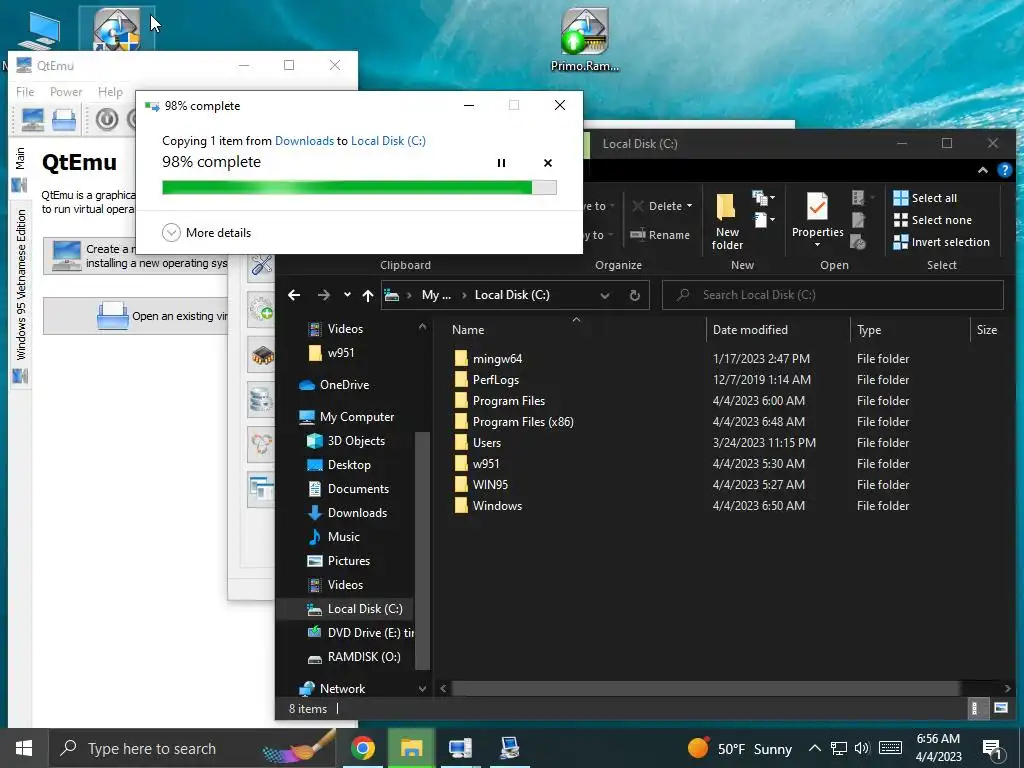Go back in File Explorer
The image size is (1024, 768).
[x=294, y=295]
